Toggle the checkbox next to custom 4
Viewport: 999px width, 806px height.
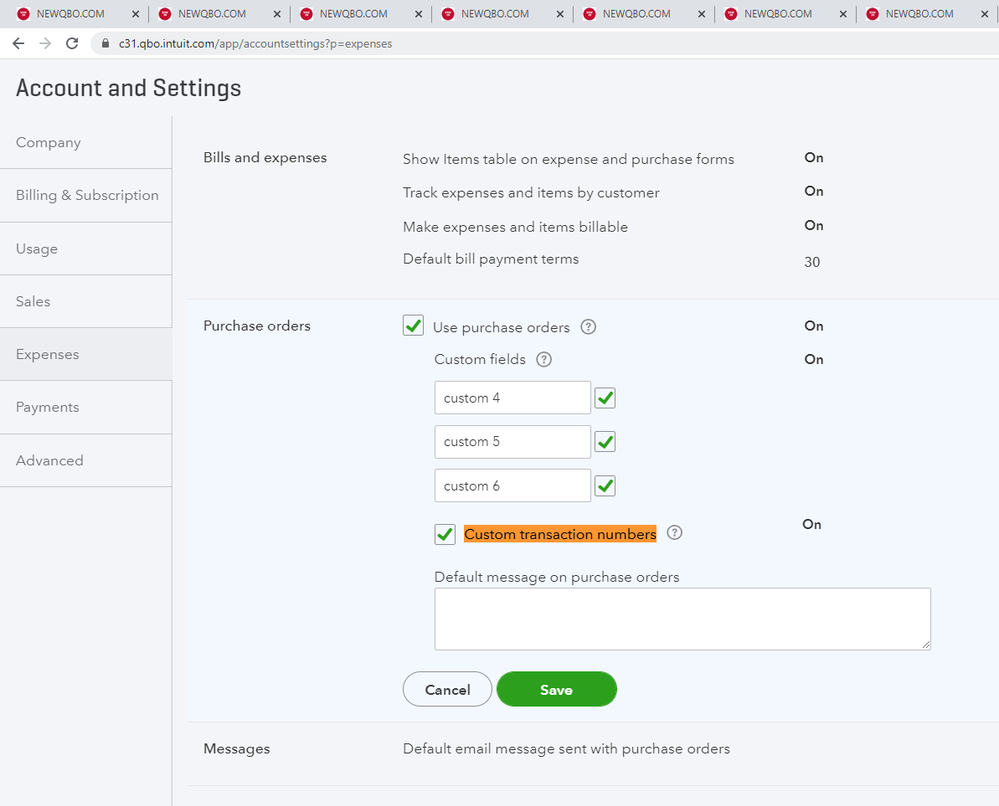tap(605, 398)
